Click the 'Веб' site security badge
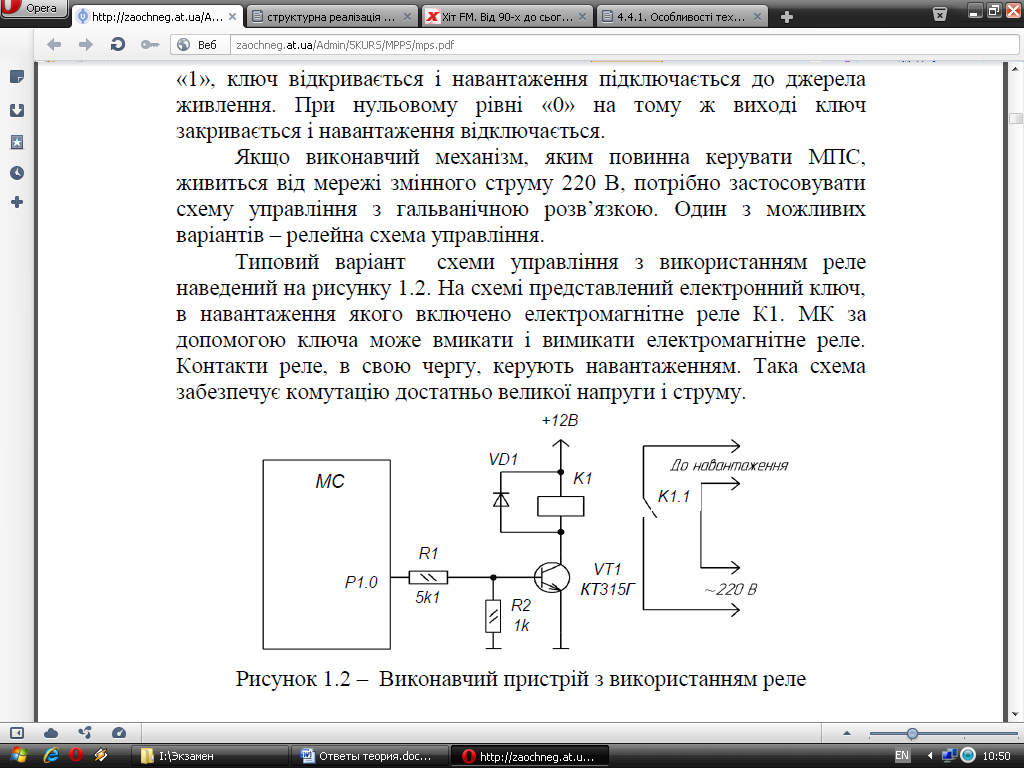The height and width of the screenshot is (768, 1024). pyautogui.click(x=198, y=44)
